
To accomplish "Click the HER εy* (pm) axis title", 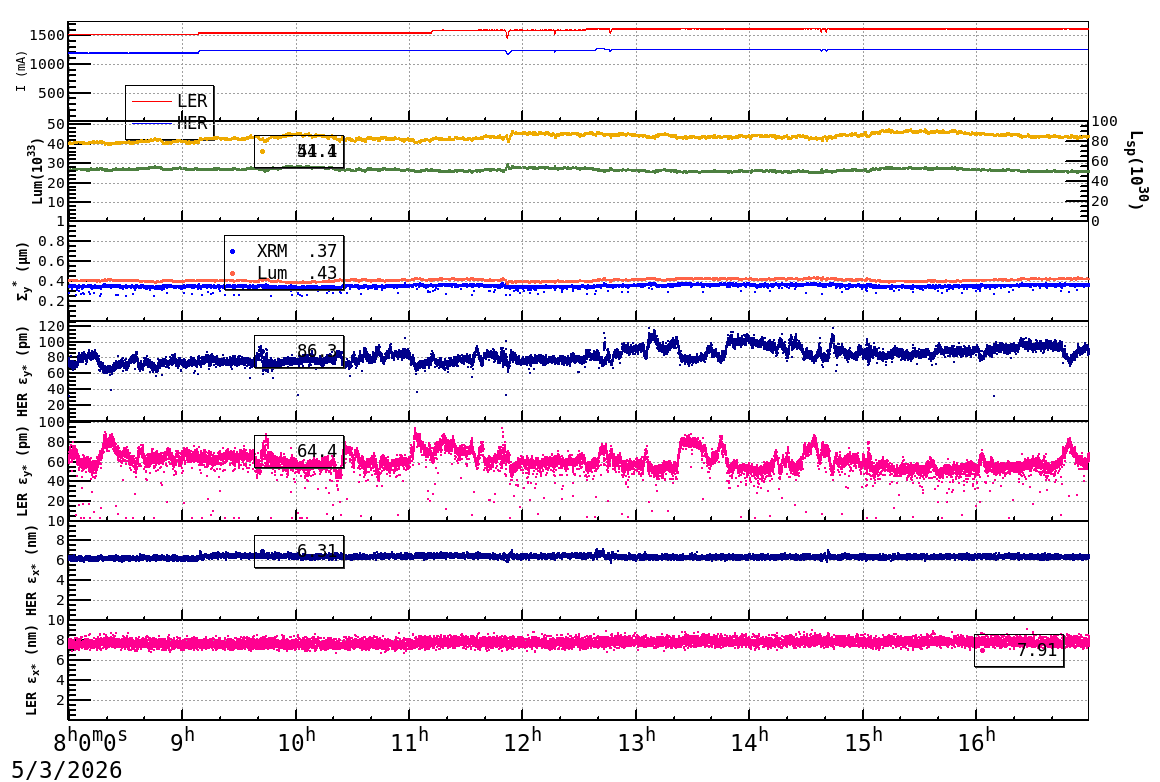I will point(22,371).
